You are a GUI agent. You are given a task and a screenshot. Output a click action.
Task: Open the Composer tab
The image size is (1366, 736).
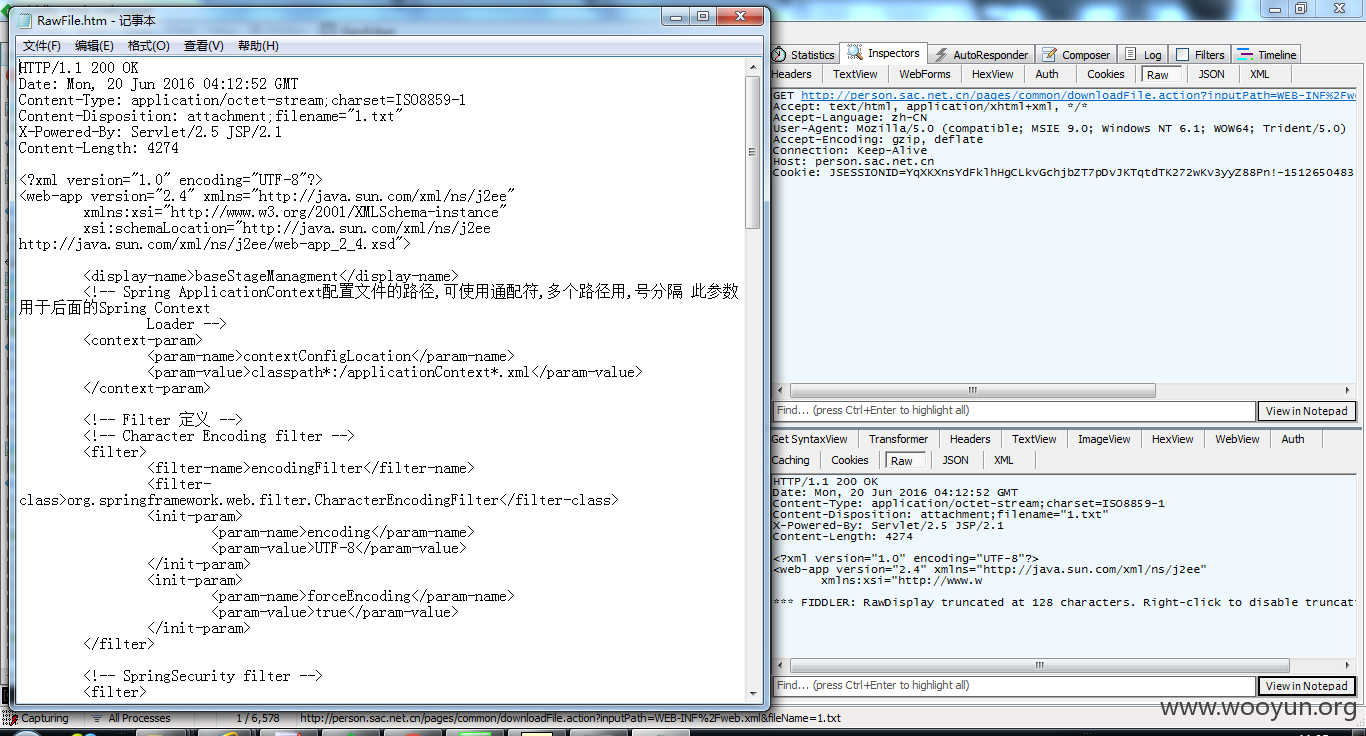click(x=1076, y=55)
